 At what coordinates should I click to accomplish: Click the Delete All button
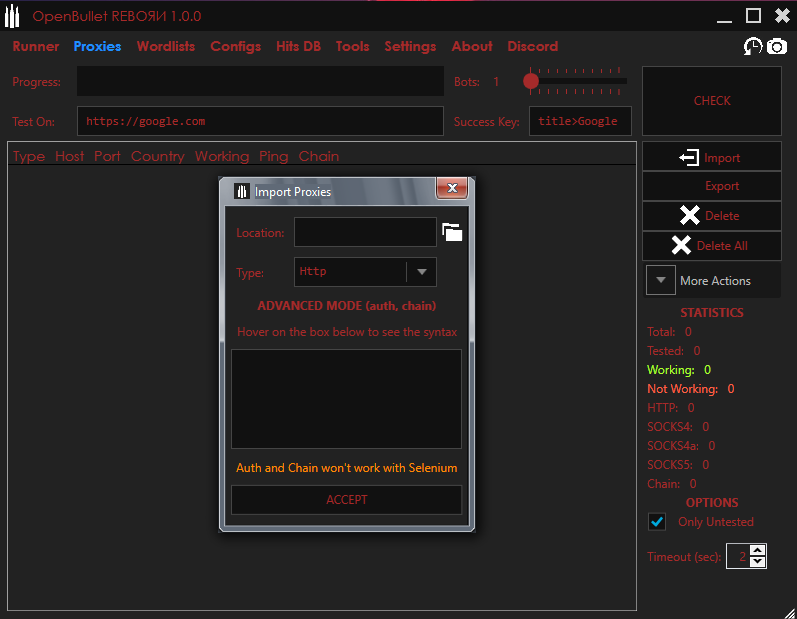(x=712, y=246)
